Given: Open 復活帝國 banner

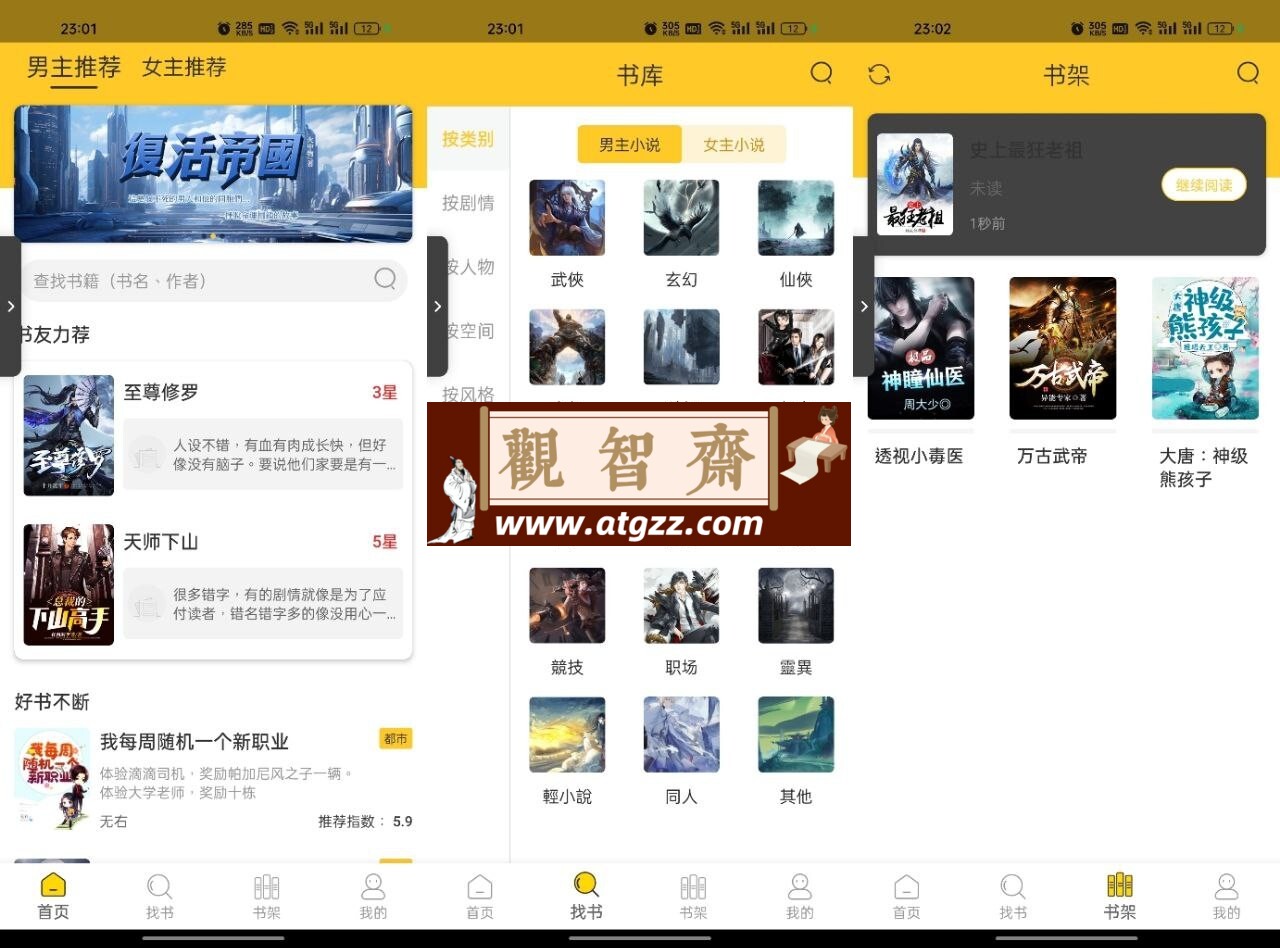Looking at the screenshot, I should pyautogui.click(x=213, y=174).
